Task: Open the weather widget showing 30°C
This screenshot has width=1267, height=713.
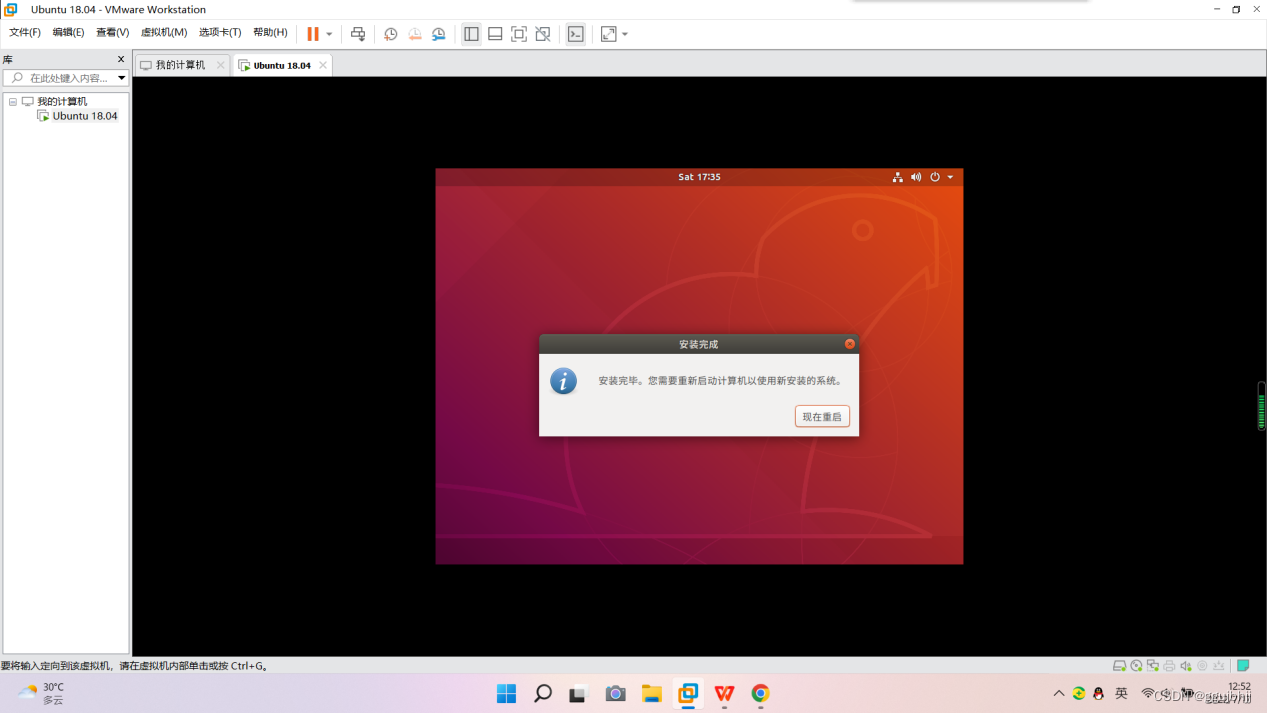Action: [x=41, y=693]
